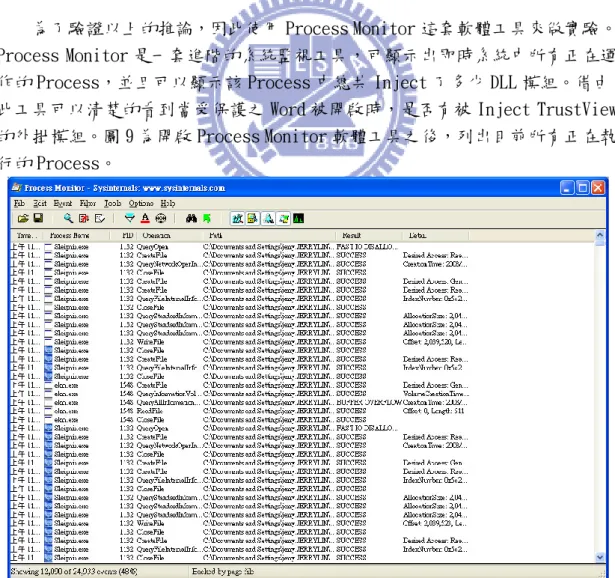Open the Edit menu
Screen dimensions: 615x578
point(40,203)
